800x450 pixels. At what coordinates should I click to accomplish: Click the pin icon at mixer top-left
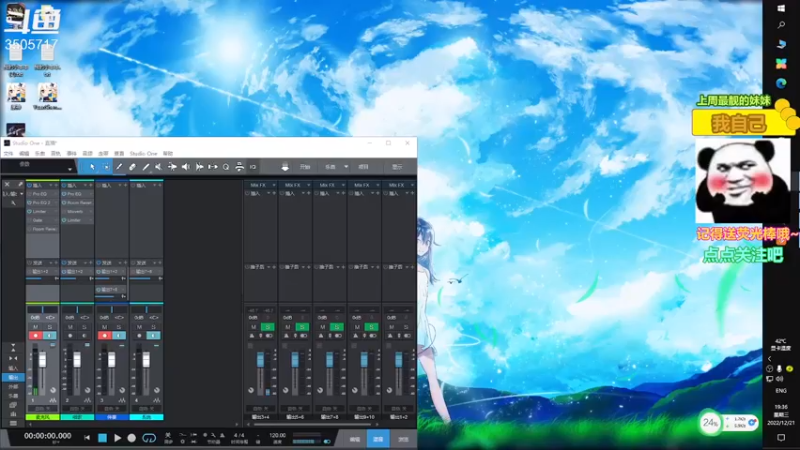(x=20, y=184)
